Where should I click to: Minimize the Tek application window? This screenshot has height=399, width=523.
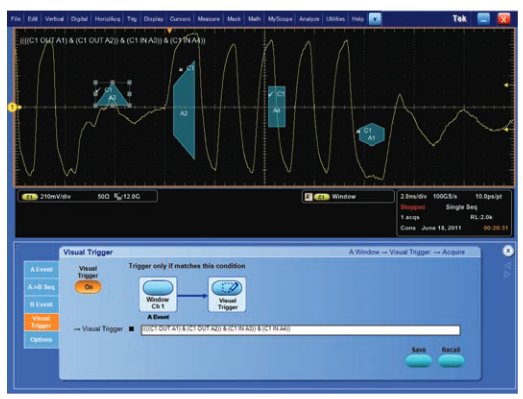483,19
